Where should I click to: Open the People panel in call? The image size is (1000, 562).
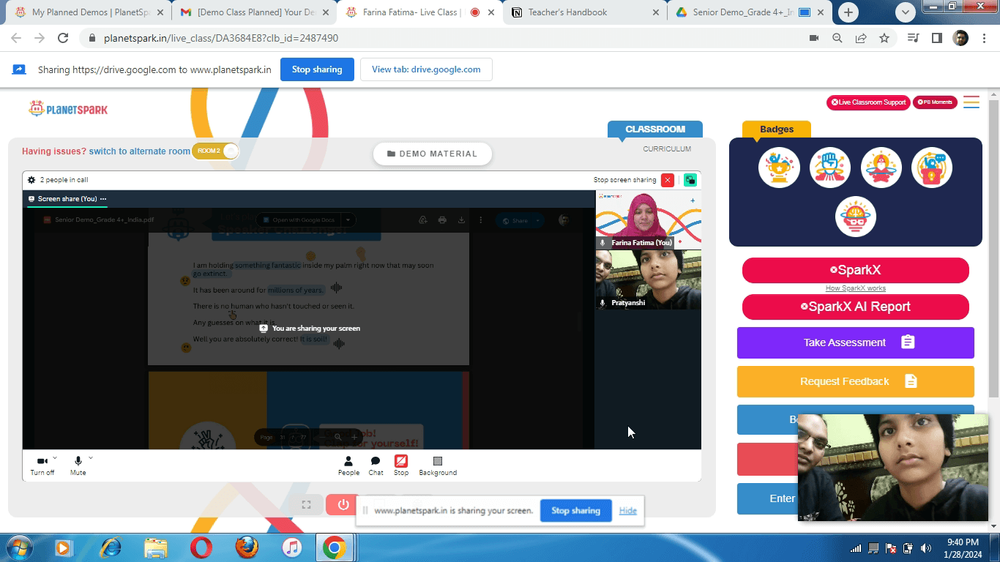[x=348, y=466]
